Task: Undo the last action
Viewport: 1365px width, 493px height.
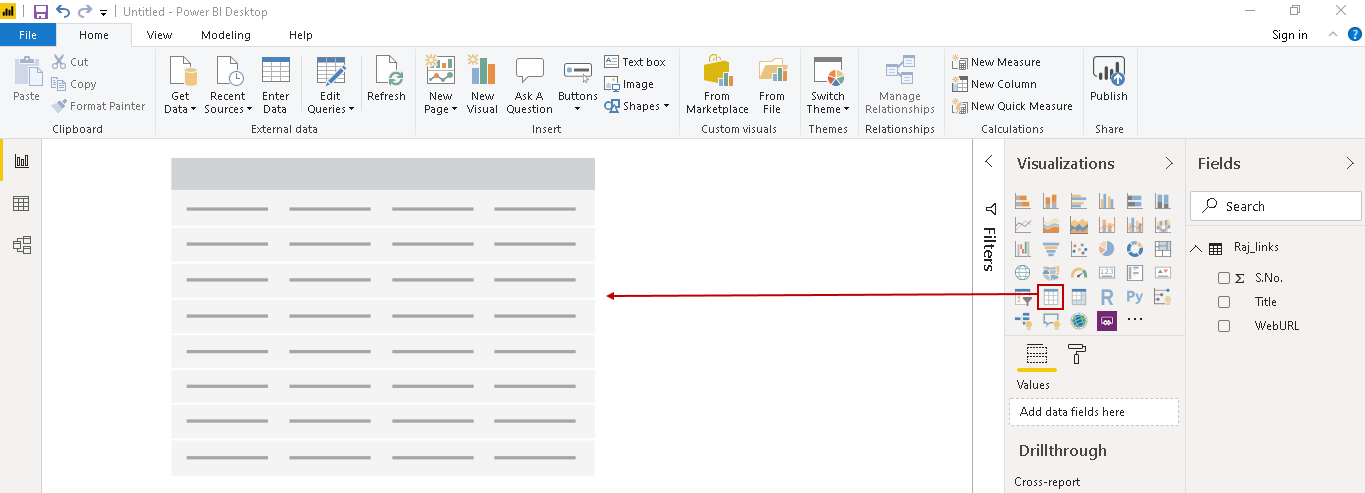Action: [x=63, y=12]
